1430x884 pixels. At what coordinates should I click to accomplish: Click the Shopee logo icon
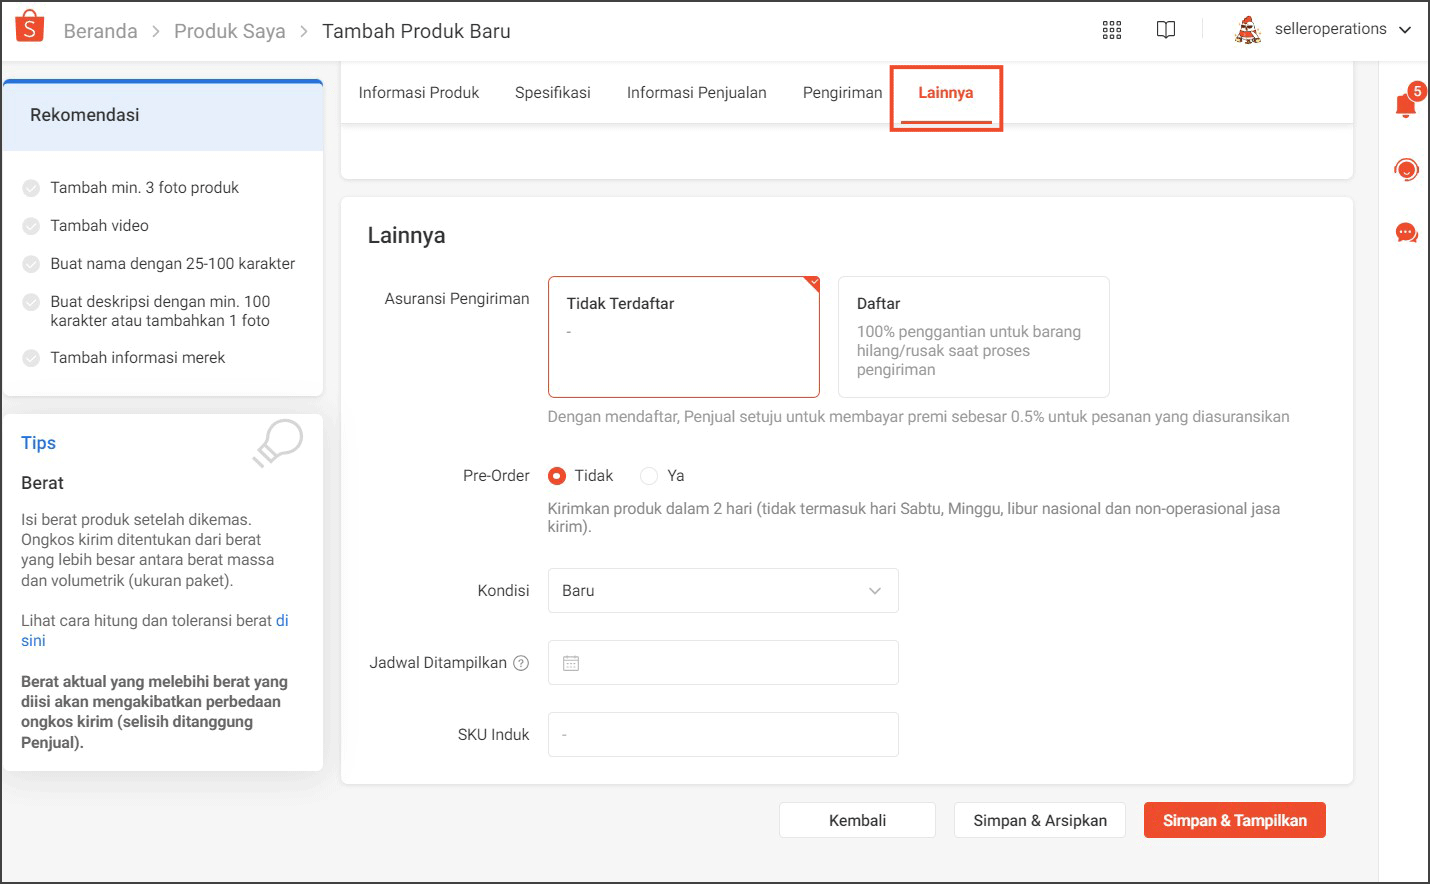coord(29,24)
